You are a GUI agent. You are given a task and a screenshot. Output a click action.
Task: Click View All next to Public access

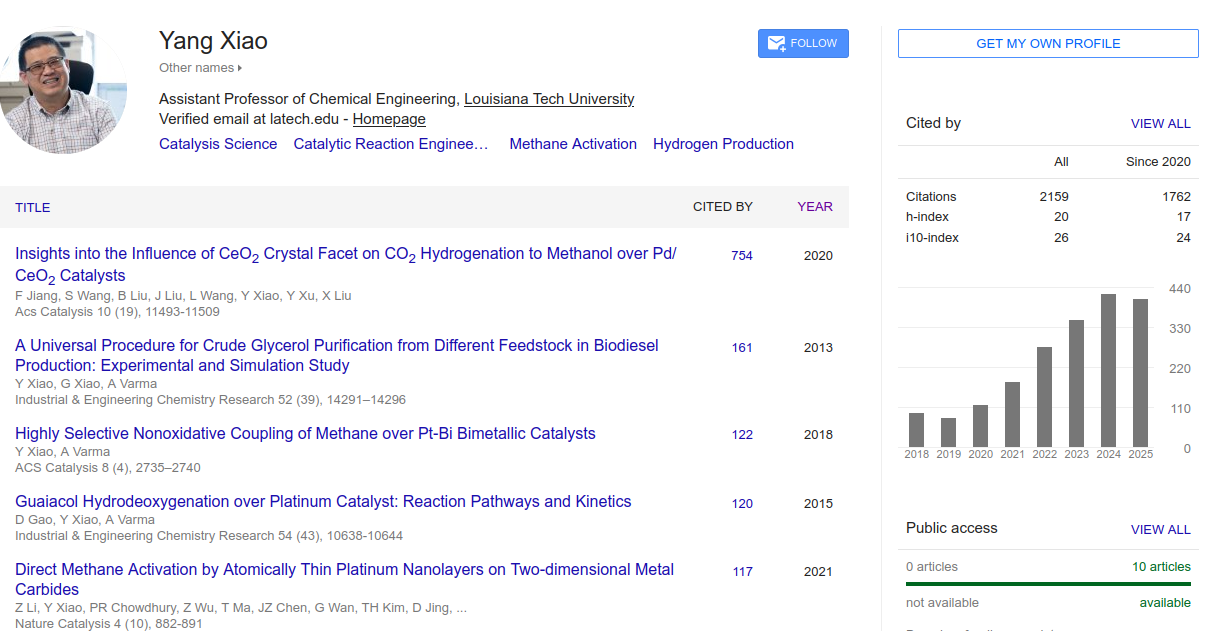click(x=1160, y=529)
